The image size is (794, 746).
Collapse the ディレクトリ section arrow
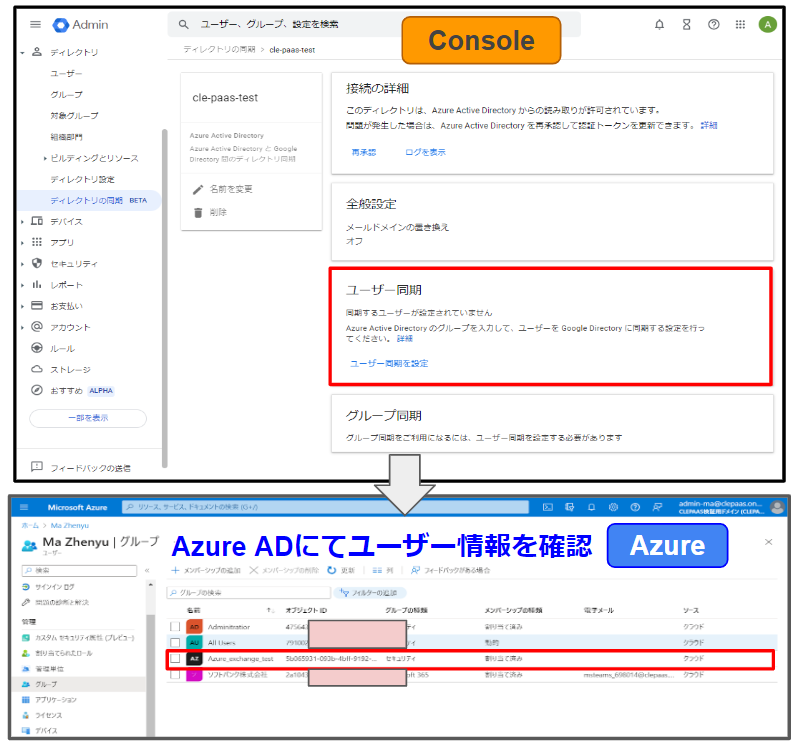[x=22, y=53]
